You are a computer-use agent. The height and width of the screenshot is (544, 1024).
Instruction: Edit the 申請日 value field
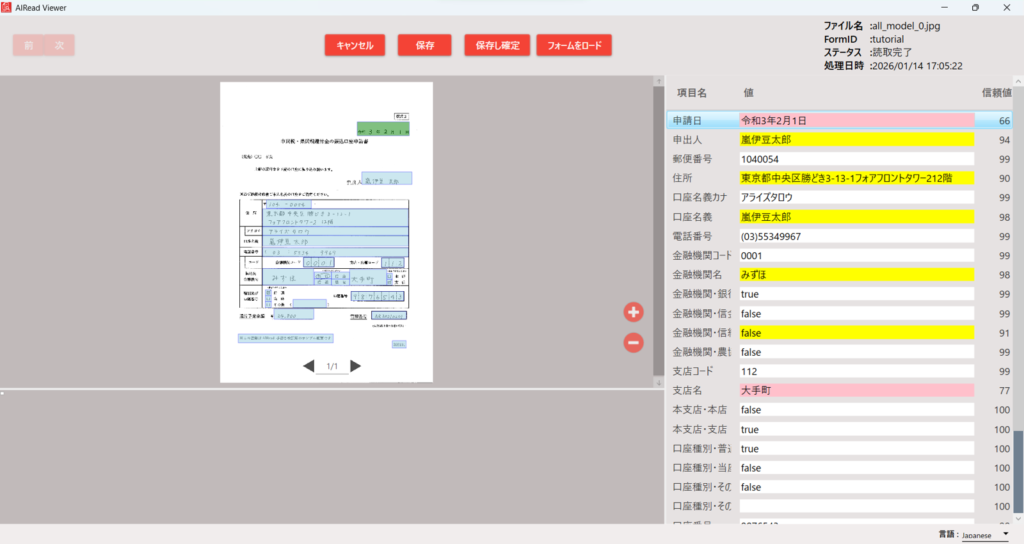[x=856, y=121]
